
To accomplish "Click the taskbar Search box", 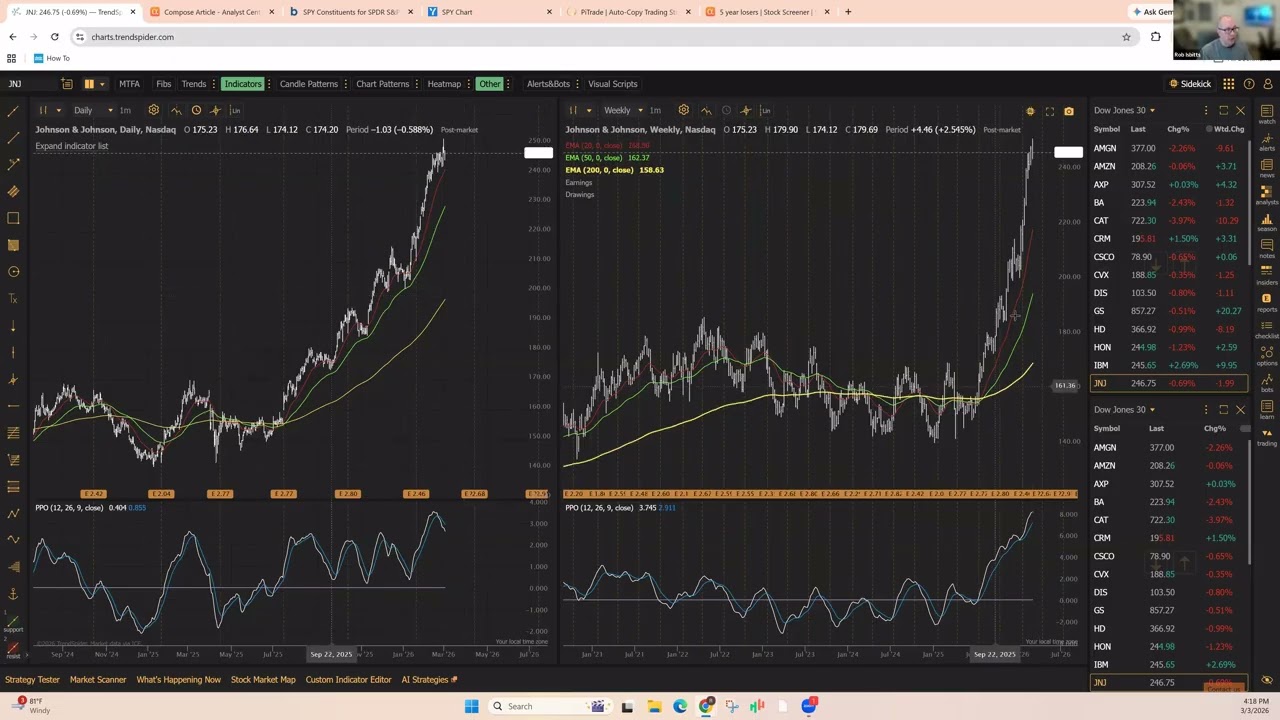I will click(x=550, y=706).
